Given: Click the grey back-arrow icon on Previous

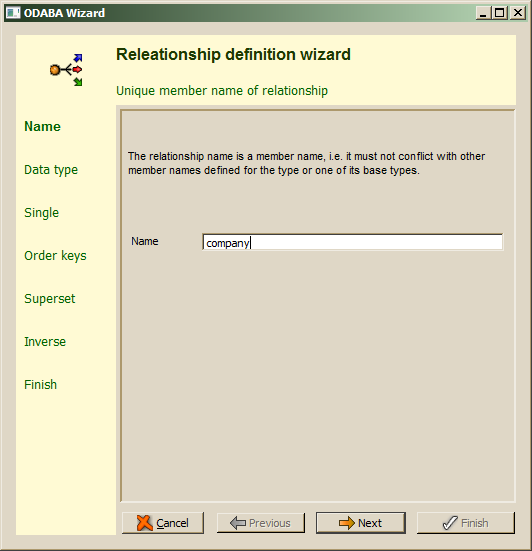Looking at the screenshot, I should (238, 523).
